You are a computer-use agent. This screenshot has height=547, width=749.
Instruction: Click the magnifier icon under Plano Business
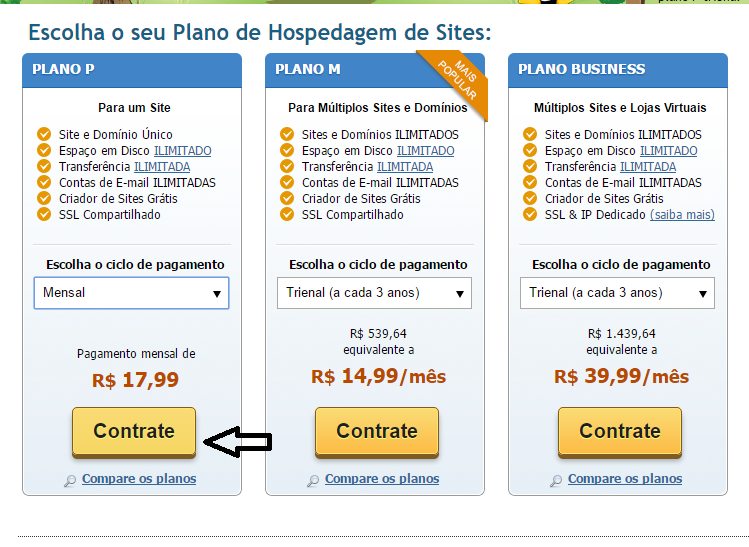556,481
